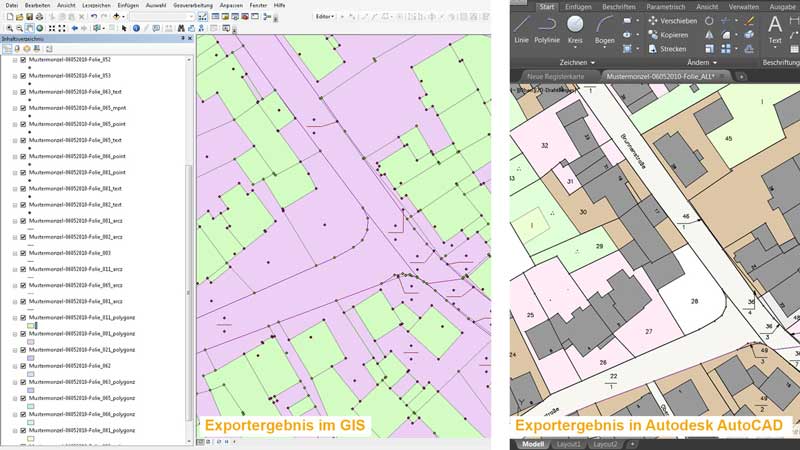800x450 pixels.
Task: Open the Editor dropdown menu in ArcMap
Action: click(325, 17)
